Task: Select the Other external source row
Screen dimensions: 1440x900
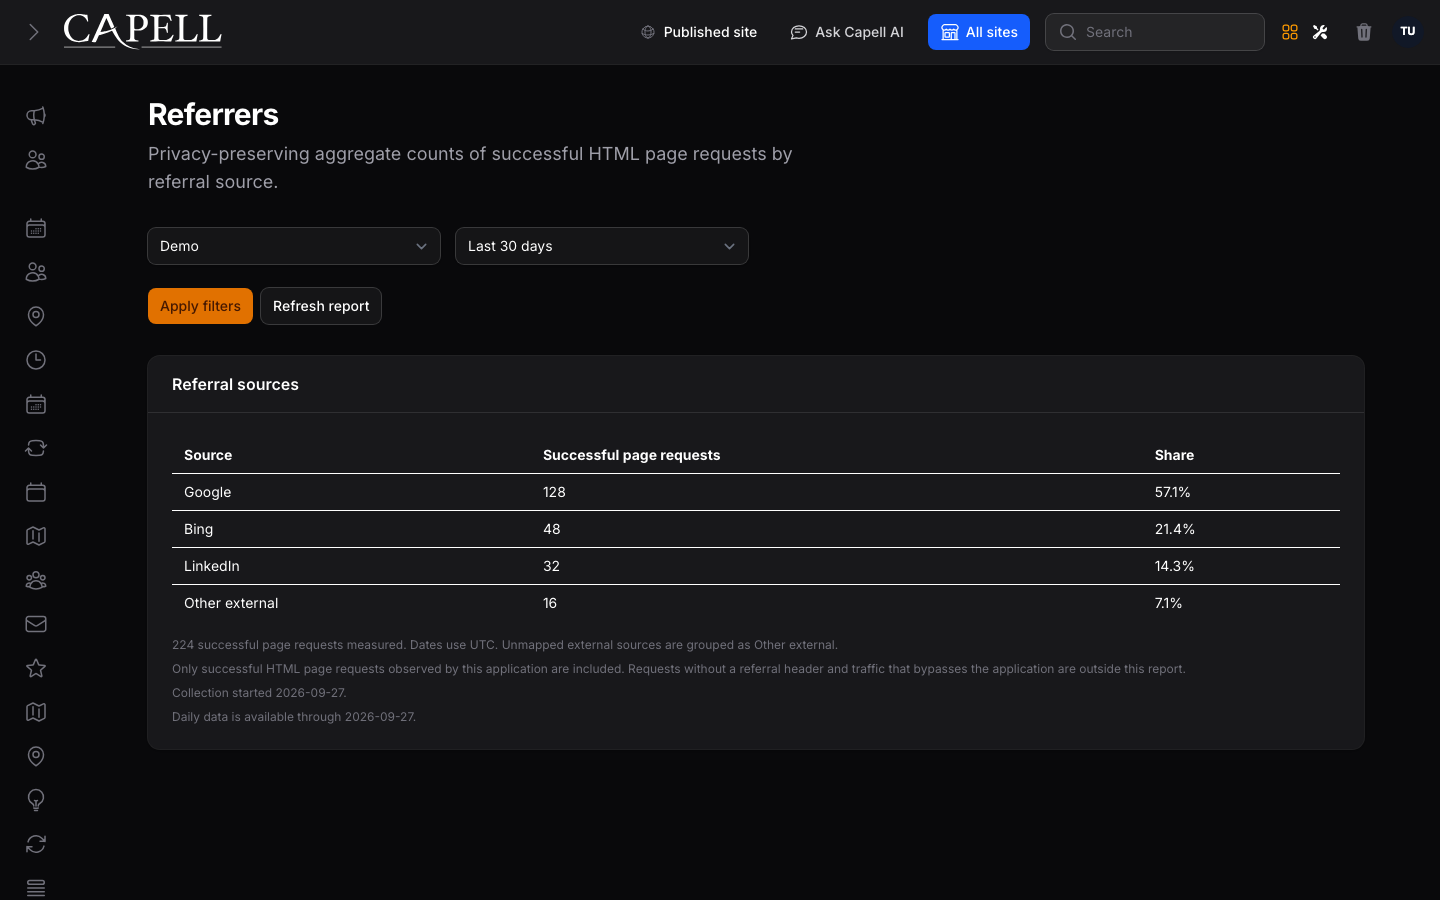Action: pos(756,603)
